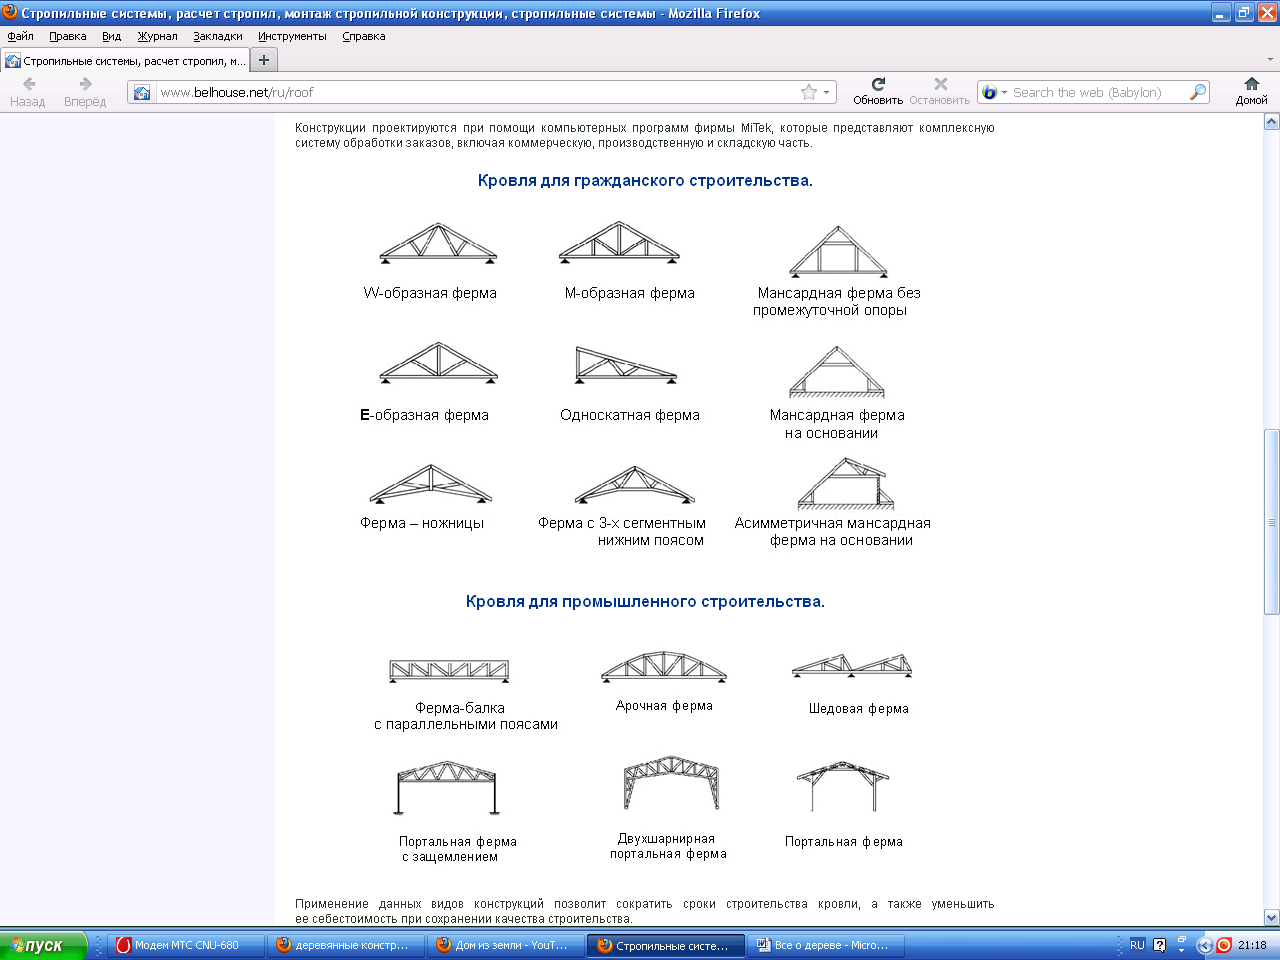The image size is (1280, 960).
Task: Click the 21:18 system clock
Action: click(1252, 945)
